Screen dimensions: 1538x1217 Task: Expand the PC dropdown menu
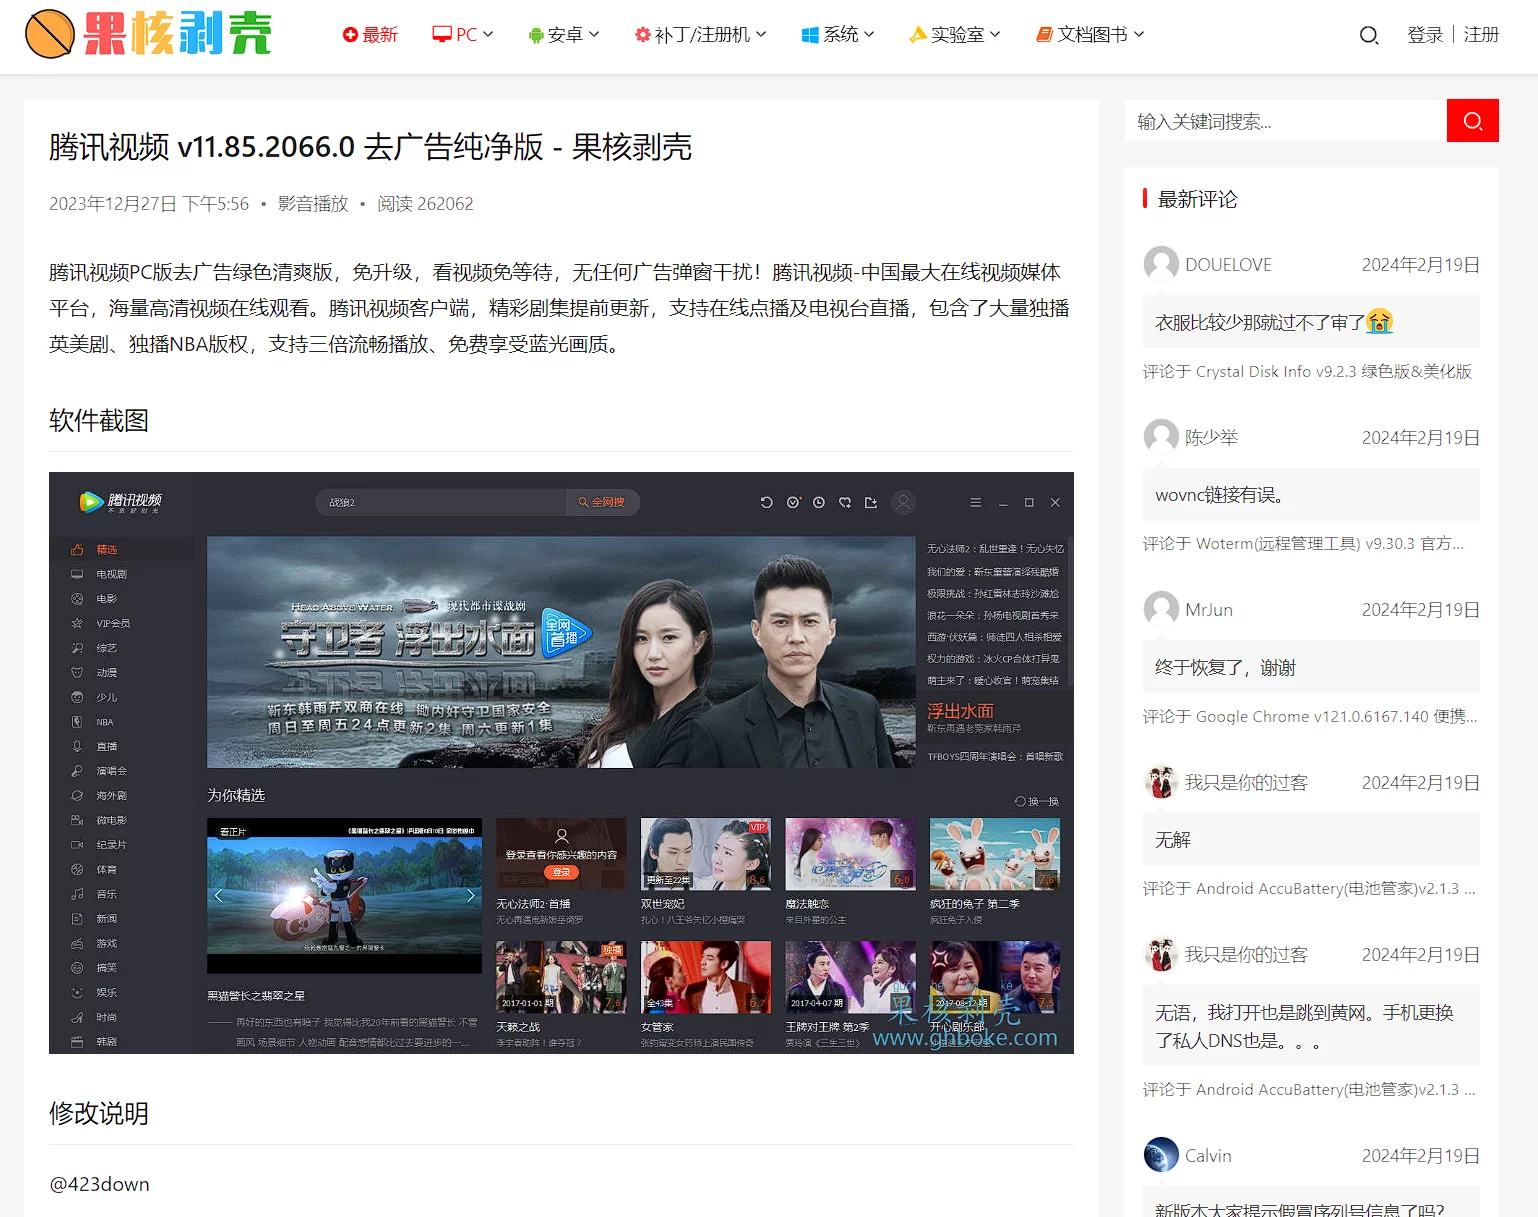[x=463, y=35]
